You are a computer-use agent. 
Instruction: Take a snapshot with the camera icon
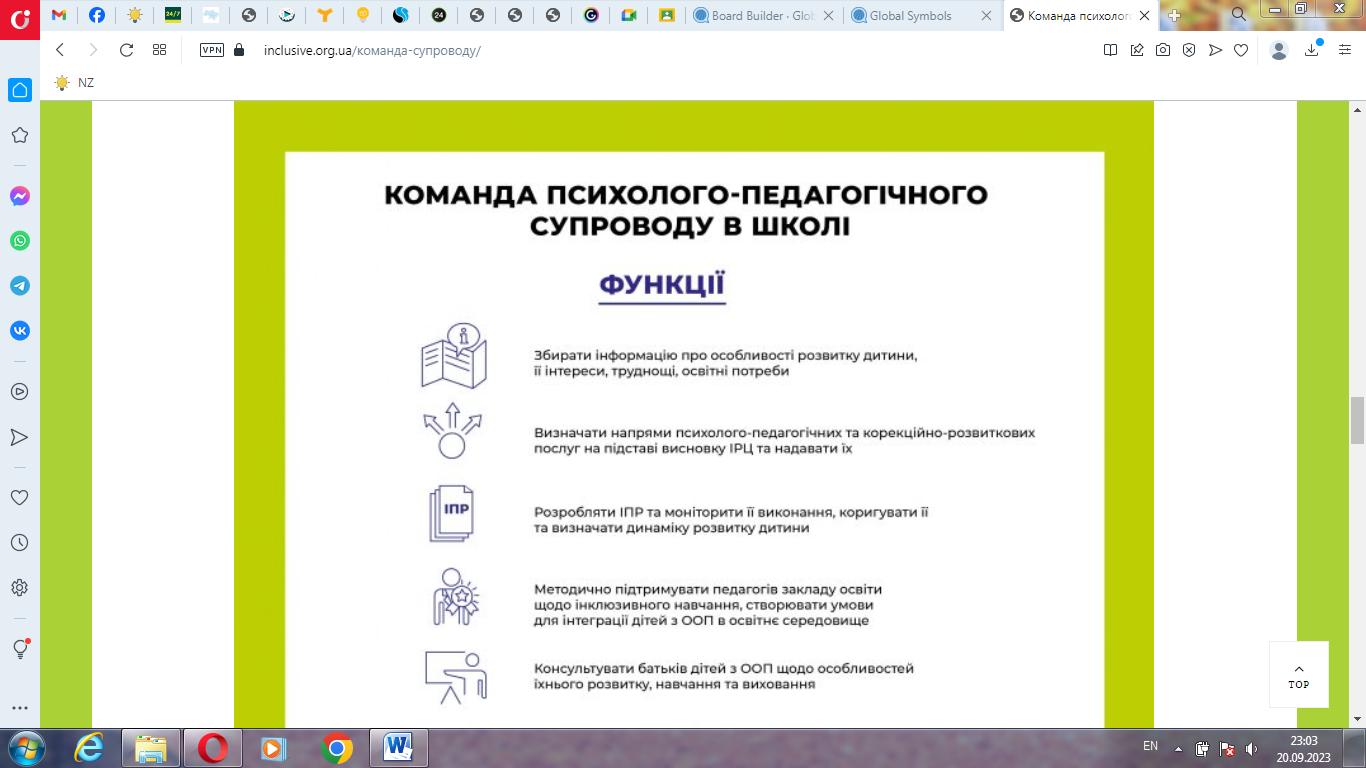click(1163, 50)
